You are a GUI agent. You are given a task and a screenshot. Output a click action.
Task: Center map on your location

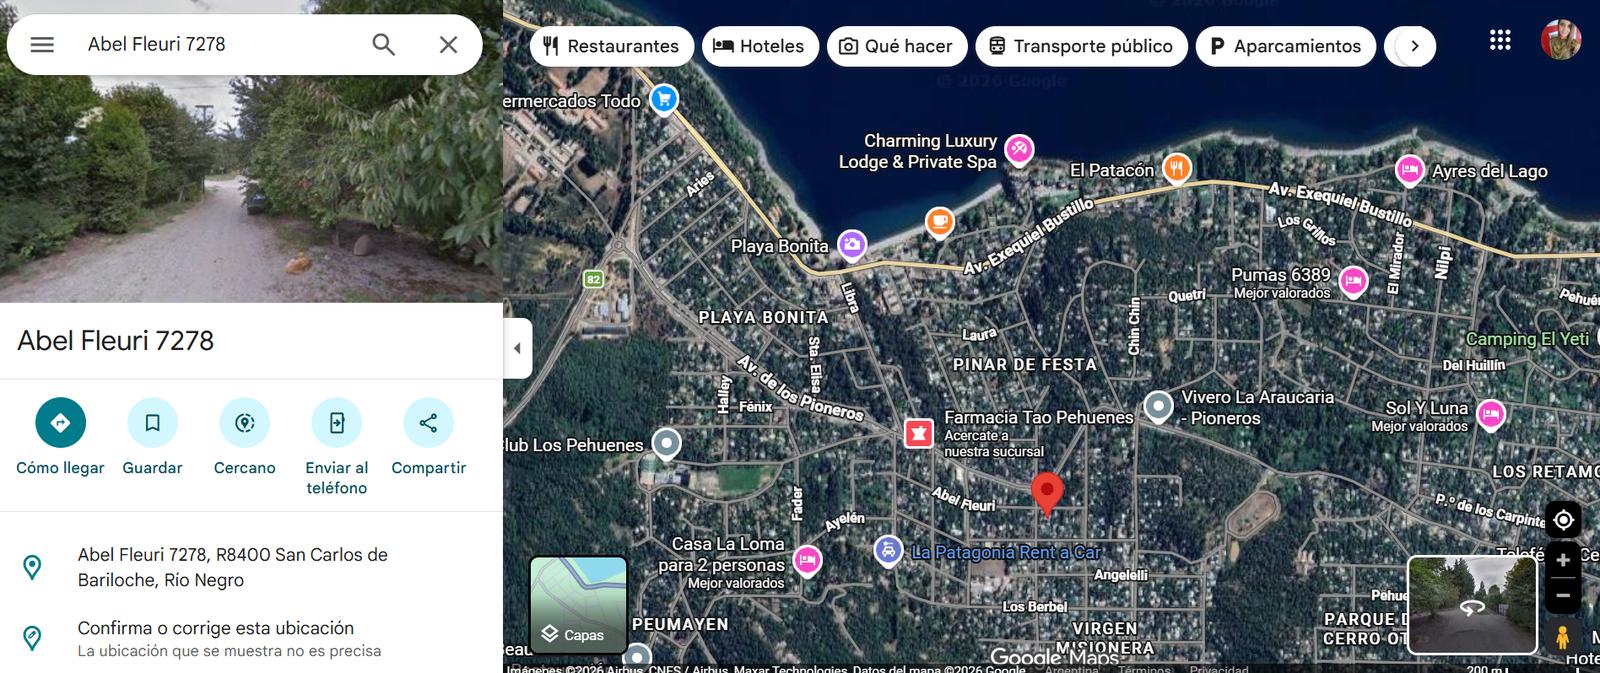[x=1563, y=520]
